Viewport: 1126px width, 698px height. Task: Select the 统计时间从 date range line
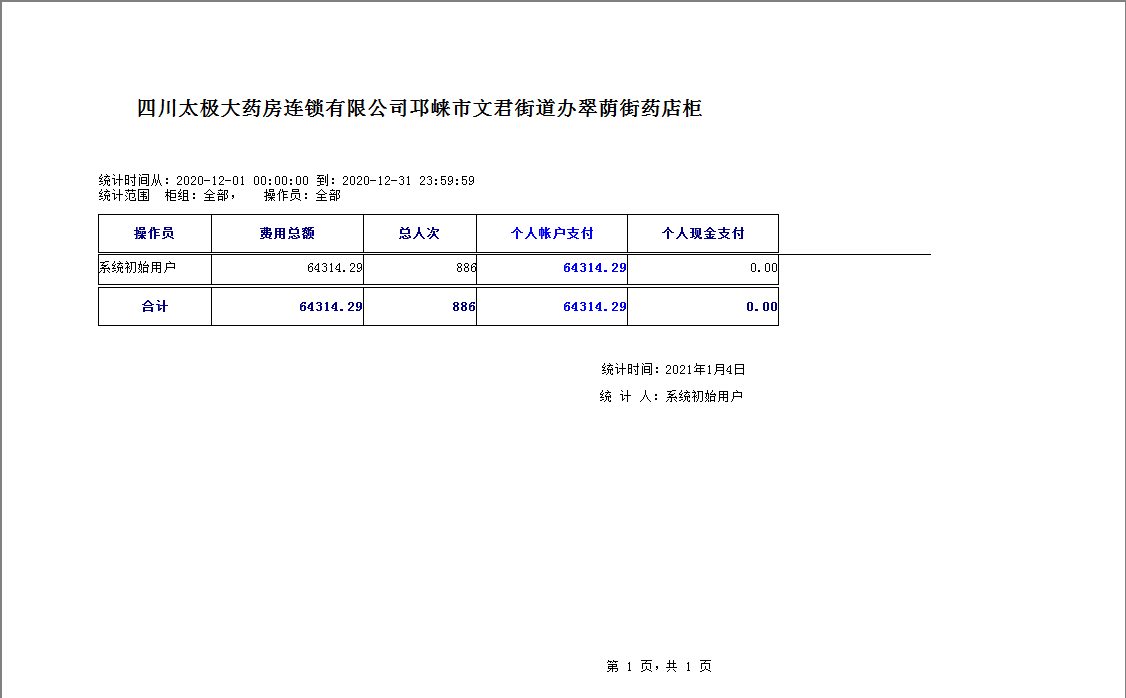[287, 181]
